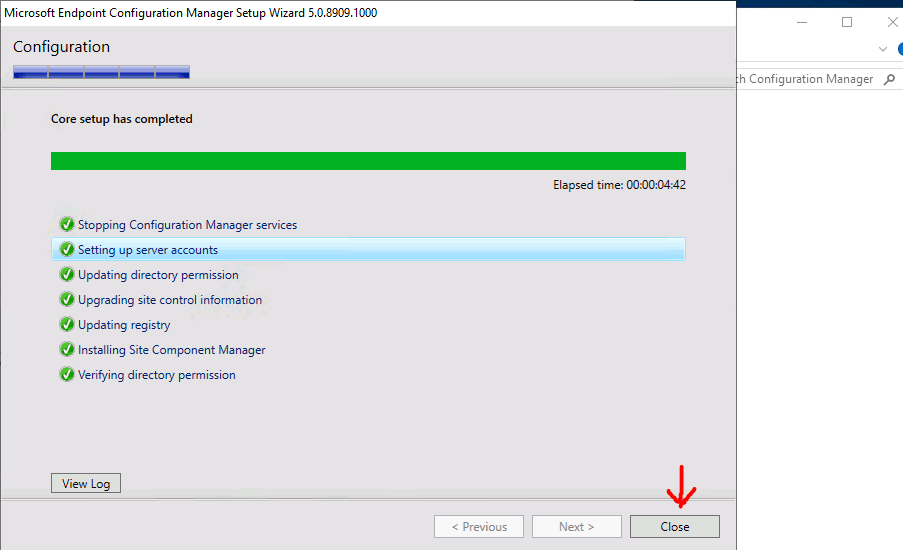Open the View Log button
This screenshot has height=550, width=903.
86,483
